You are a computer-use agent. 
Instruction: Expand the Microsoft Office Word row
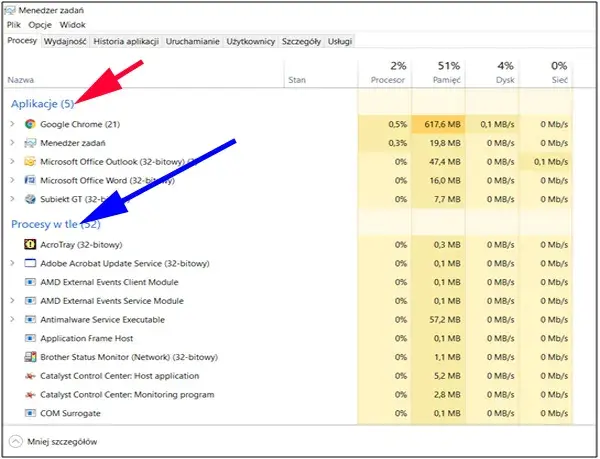point(12,180)
